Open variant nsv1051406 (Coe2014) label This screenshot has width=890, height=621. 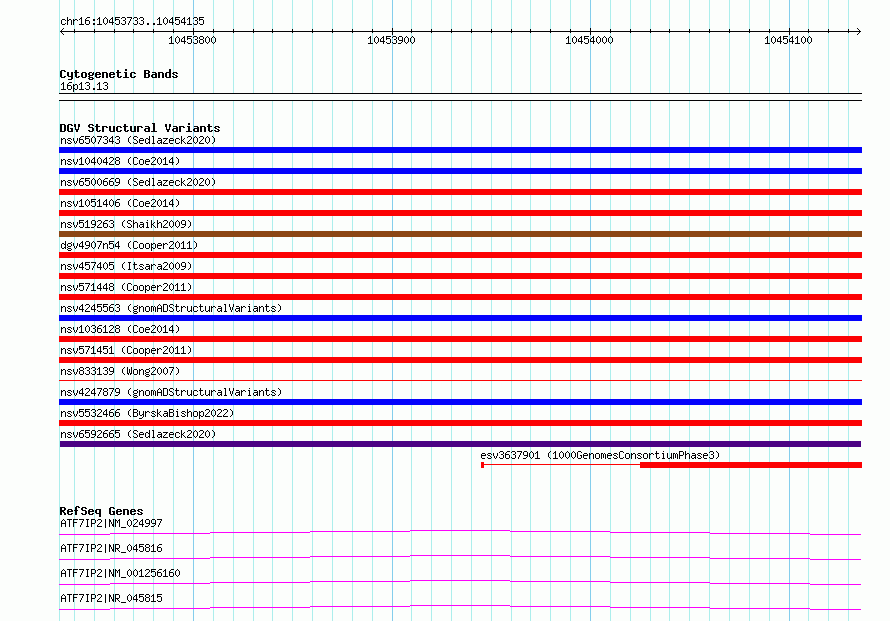point(120,203)
